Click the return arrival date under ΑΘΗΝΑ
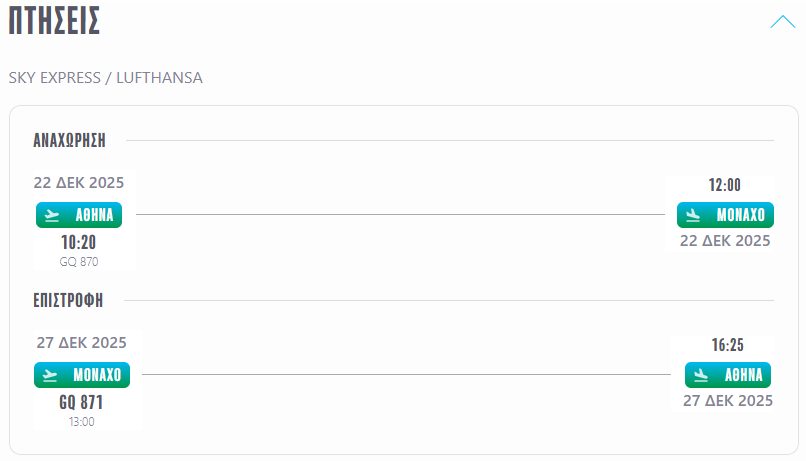 pyautogui.click(x=728, y=401)
